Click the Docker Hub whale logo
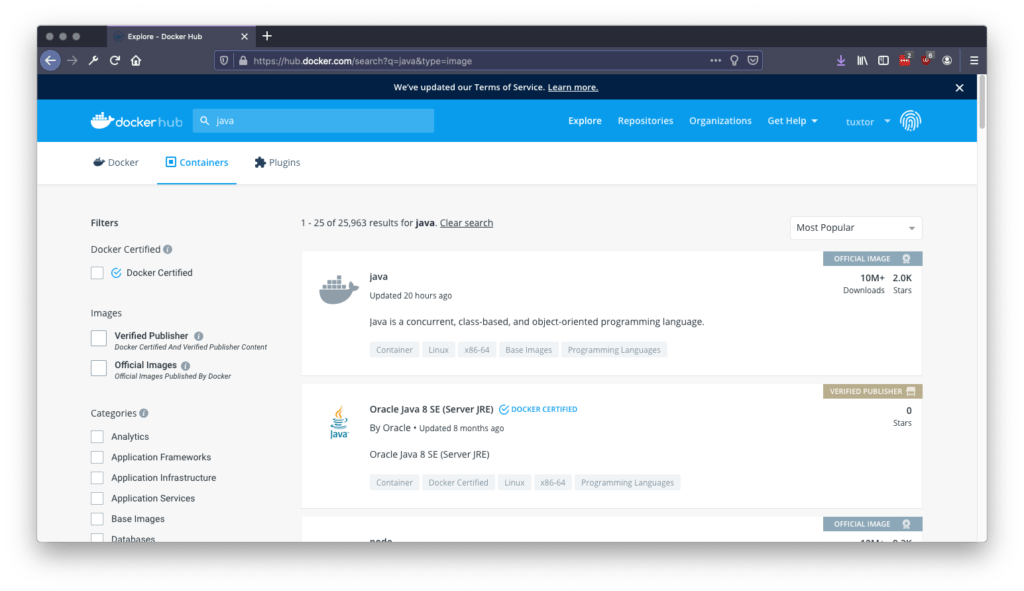 (136, 121)
